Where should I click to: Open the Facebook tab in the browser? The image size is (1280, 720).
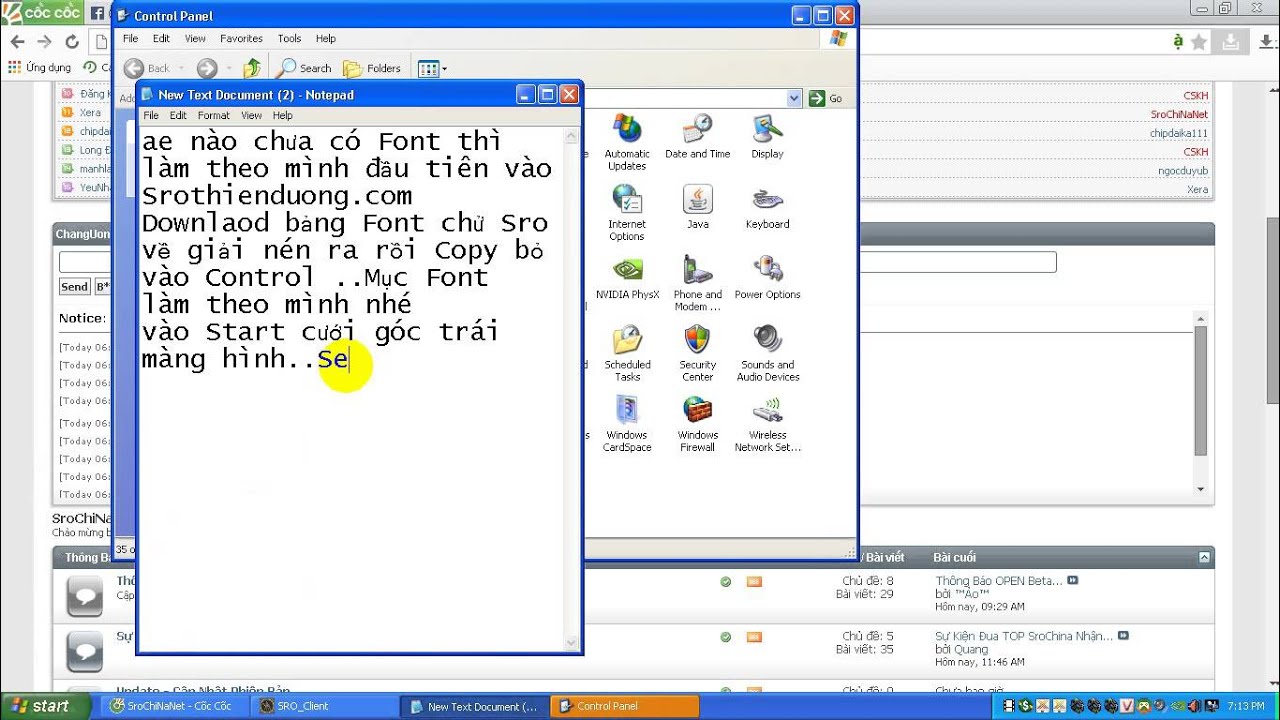pyautogui.click(x=99, y=14)
